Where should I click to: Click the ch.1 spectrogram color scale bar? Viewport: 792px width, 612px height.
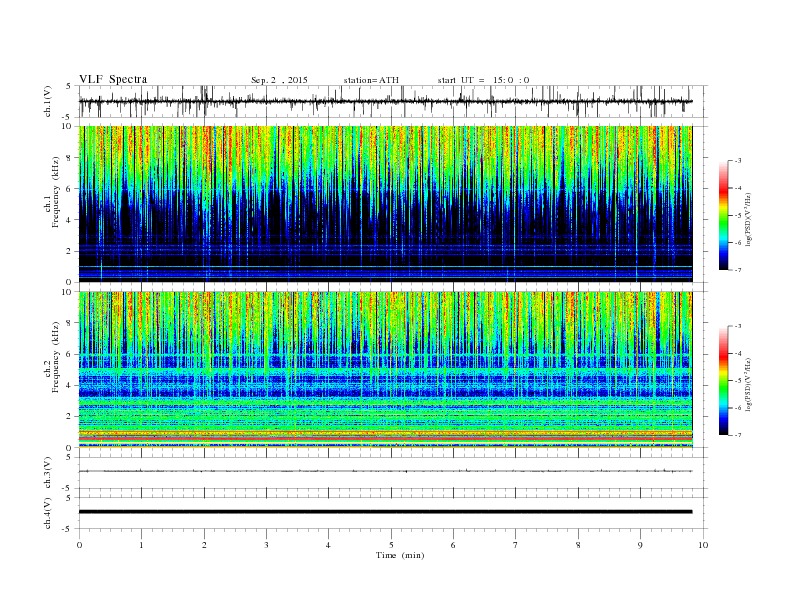point(723,215)
